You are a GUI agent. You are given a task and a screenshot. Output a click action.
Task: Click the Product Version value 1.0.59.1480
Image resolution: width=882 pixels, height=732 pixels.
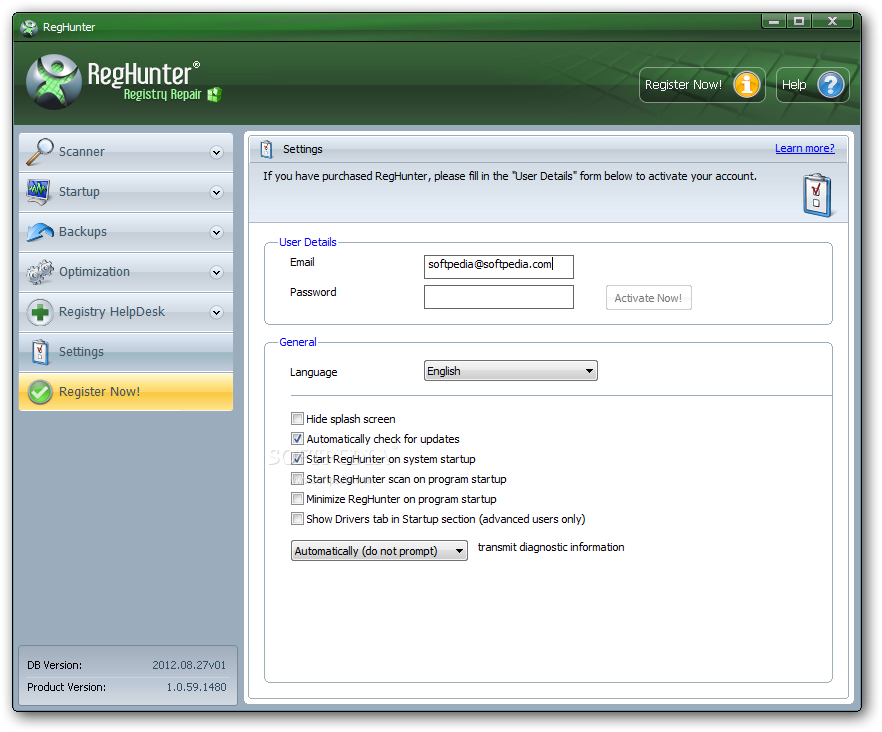[196, 687]
